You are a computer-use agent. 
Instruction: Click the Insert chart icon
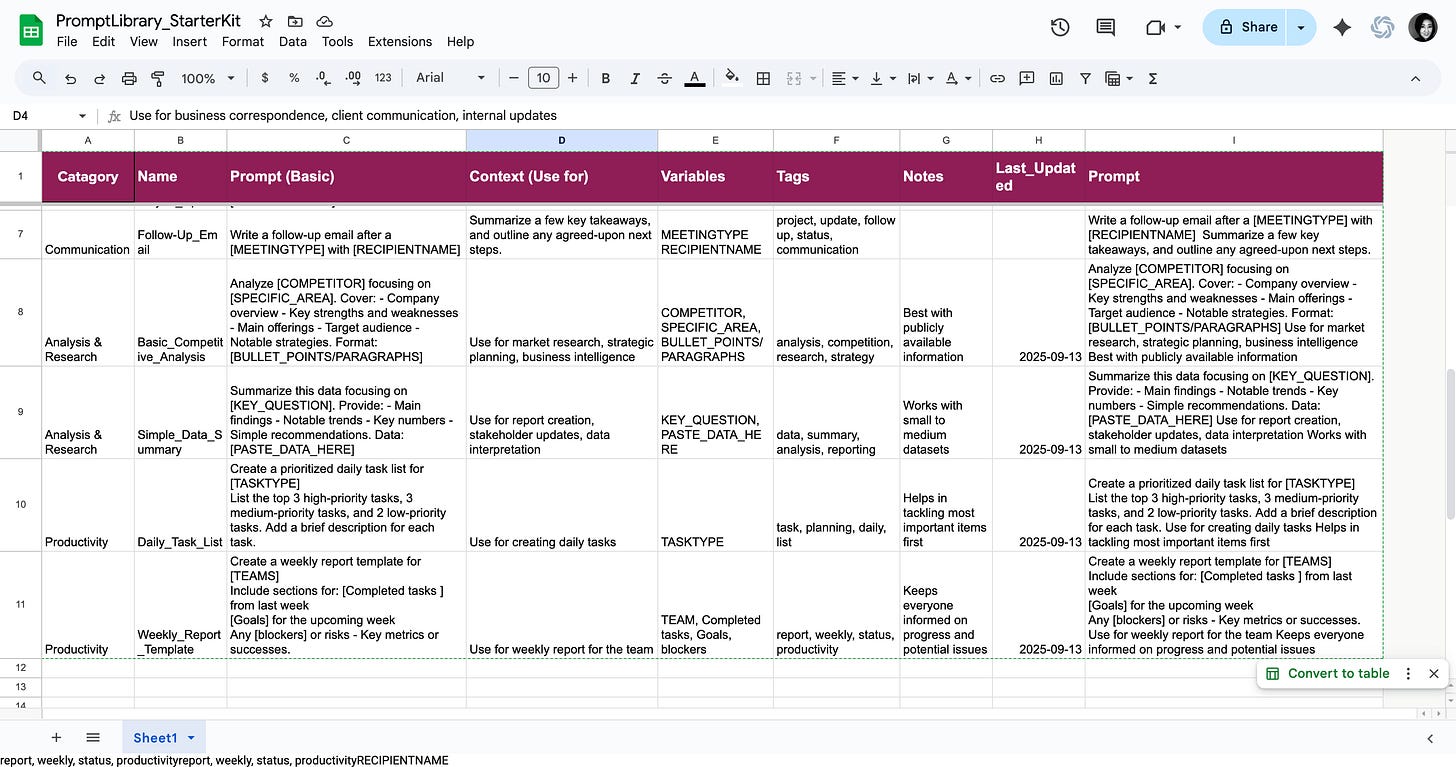click(x=1056, y=78)
